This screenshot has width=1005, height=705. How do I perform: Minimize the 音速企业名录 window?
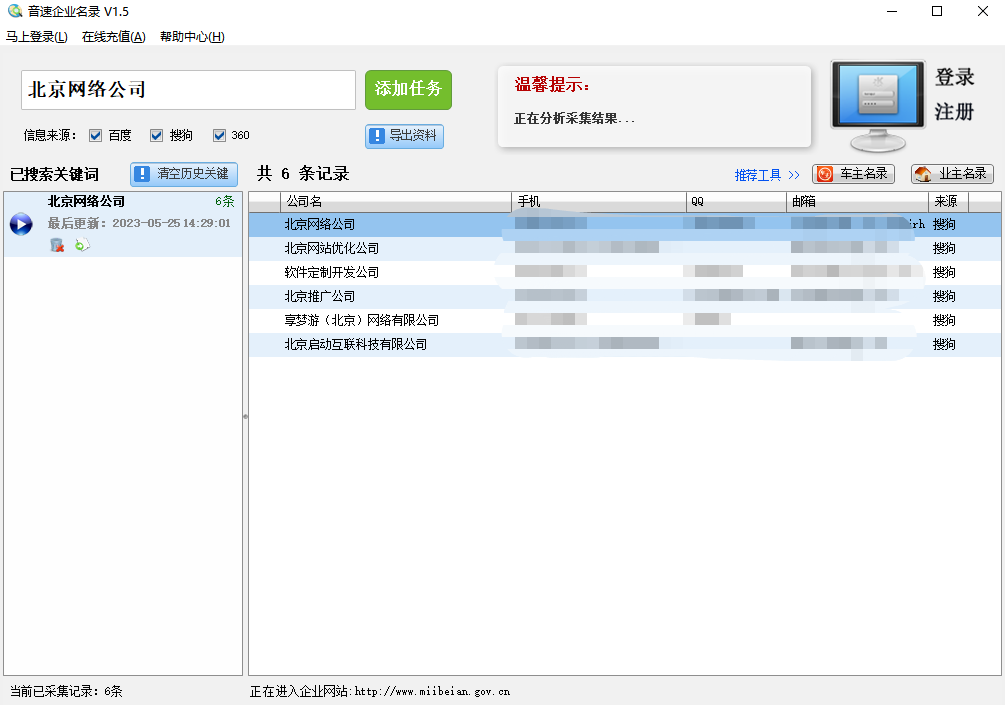tap(892, 12)
